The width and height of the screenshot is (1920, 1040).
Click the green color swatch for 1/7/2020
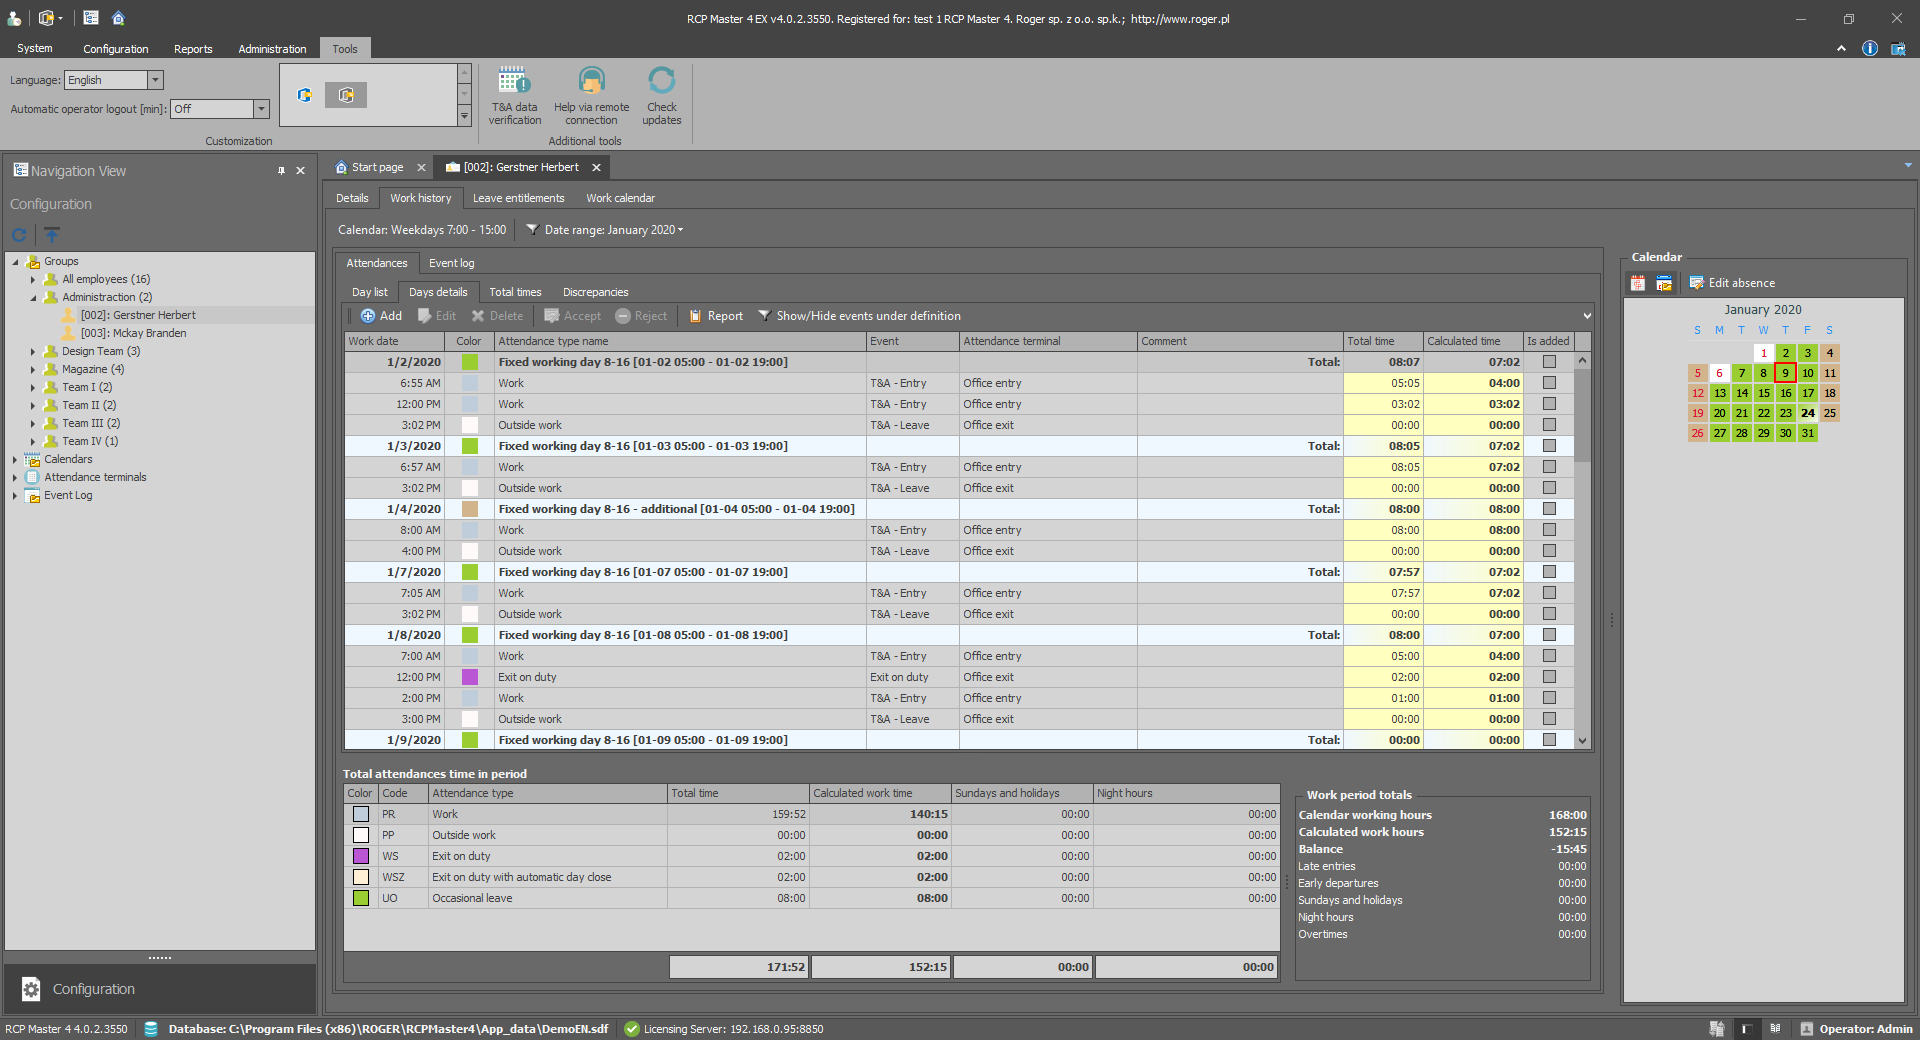[x=469, y=572]
